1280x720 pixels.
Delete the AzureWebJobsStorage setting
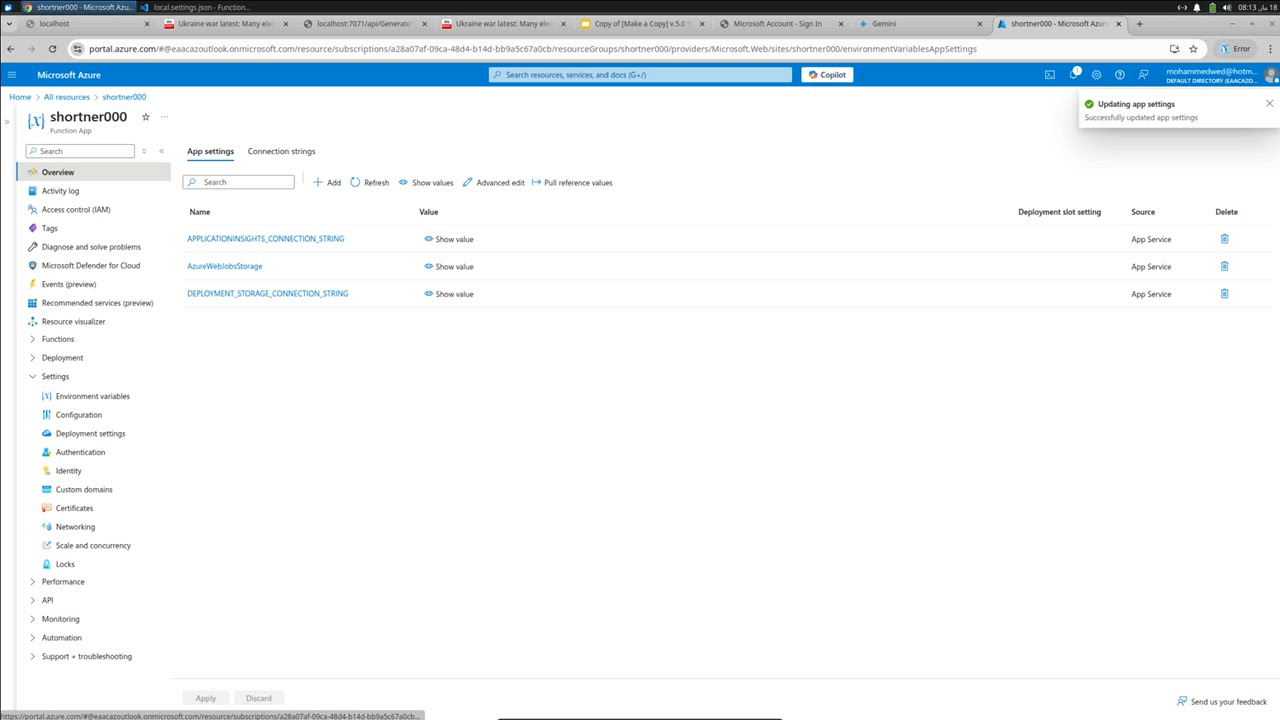point(1224,266)
